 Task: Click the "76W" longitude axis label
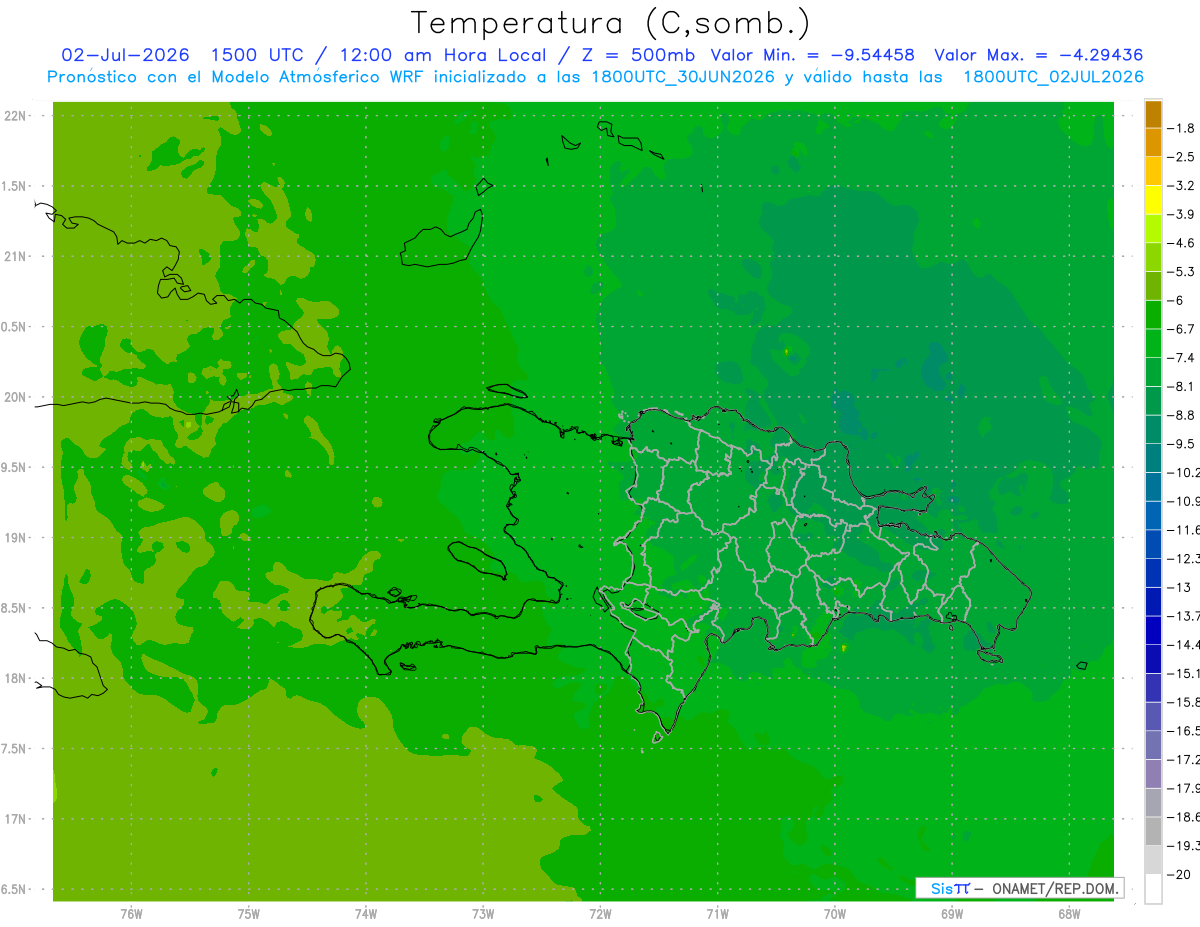[131, 913]
